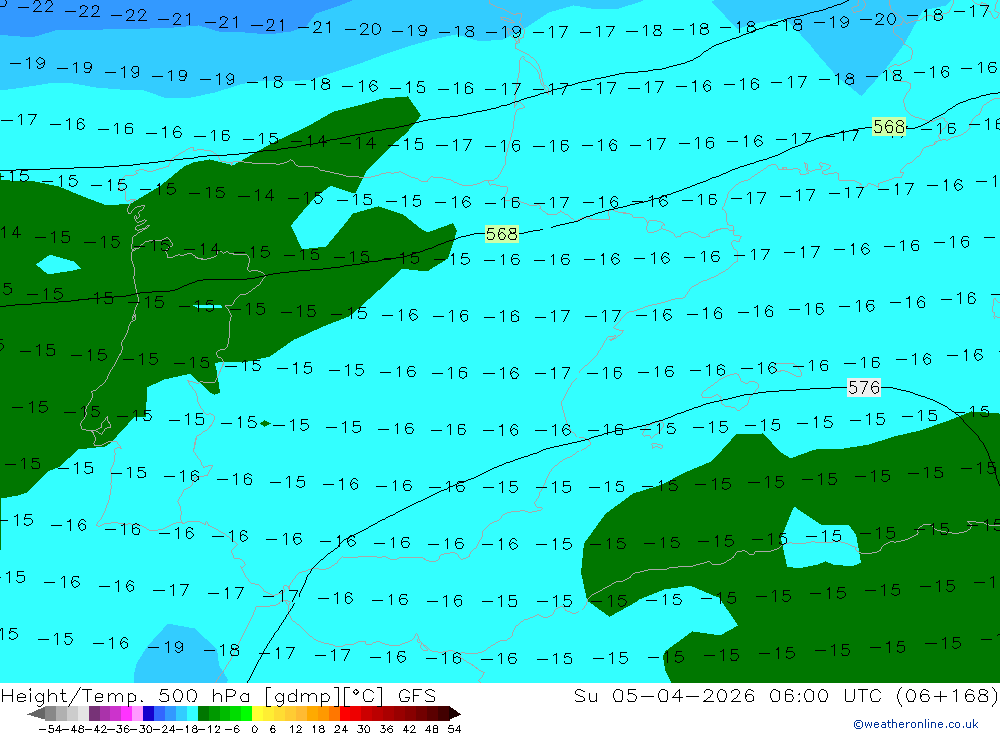Select the 568 label near the map center
The height and width of the screenshot is (733, 1000).
[x=502, y=234]
